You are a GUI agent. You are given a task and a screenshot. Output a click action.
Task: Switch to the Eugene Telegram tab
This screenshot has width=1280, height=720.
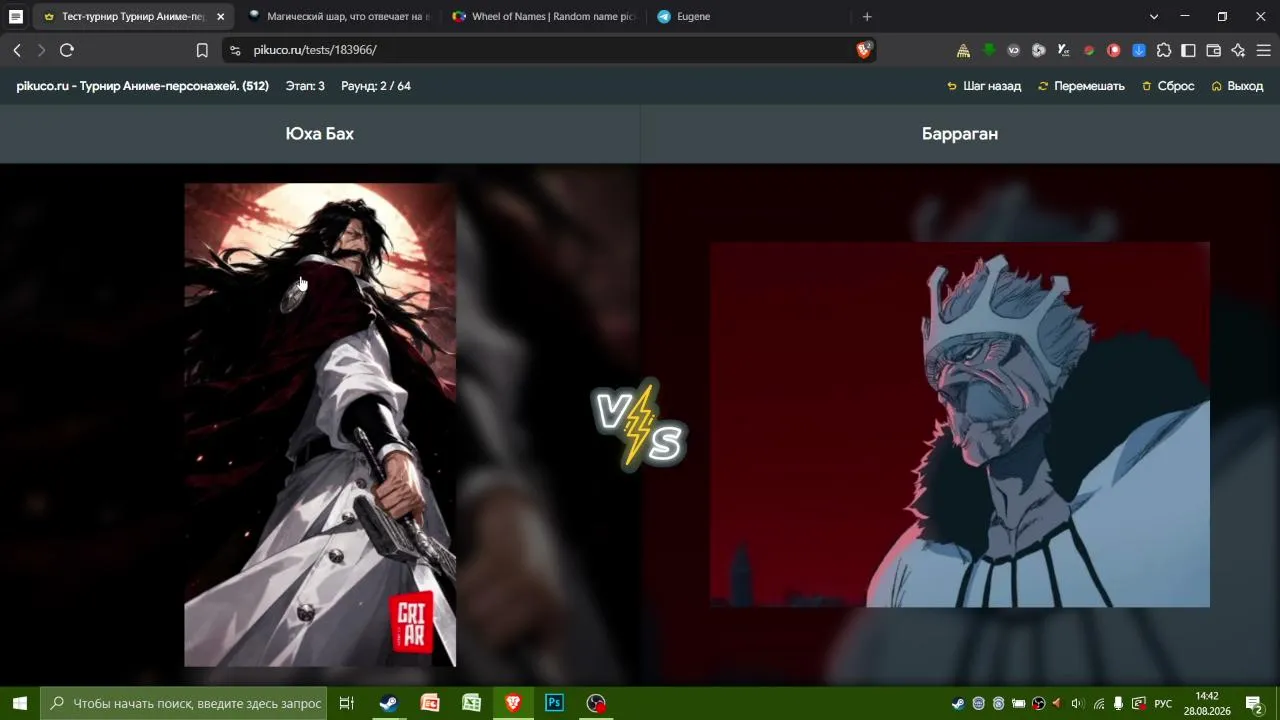click(748, 17)
